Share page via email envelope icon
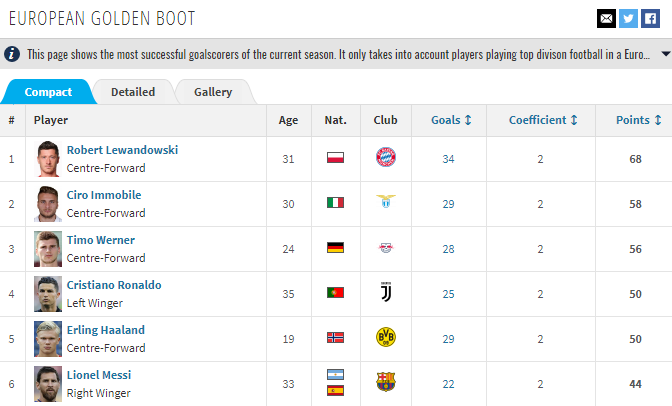The width and height of the screenshot is (672, 406). click(x=606, y=18)
